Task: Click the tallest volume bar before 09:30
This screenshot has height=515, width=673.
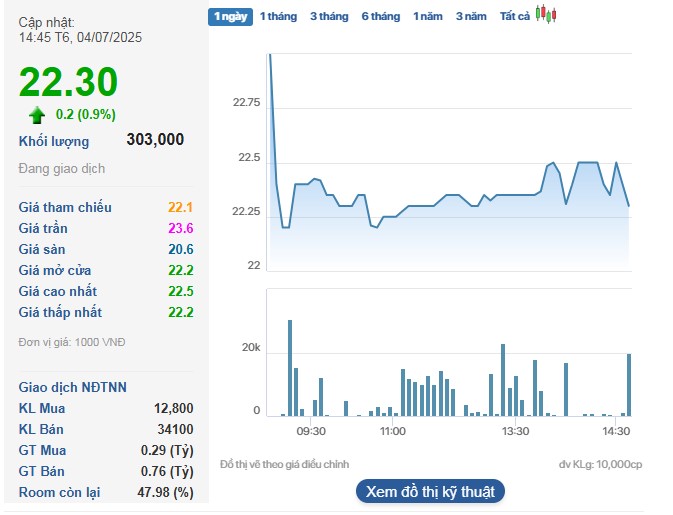Action: pos(290,368)
